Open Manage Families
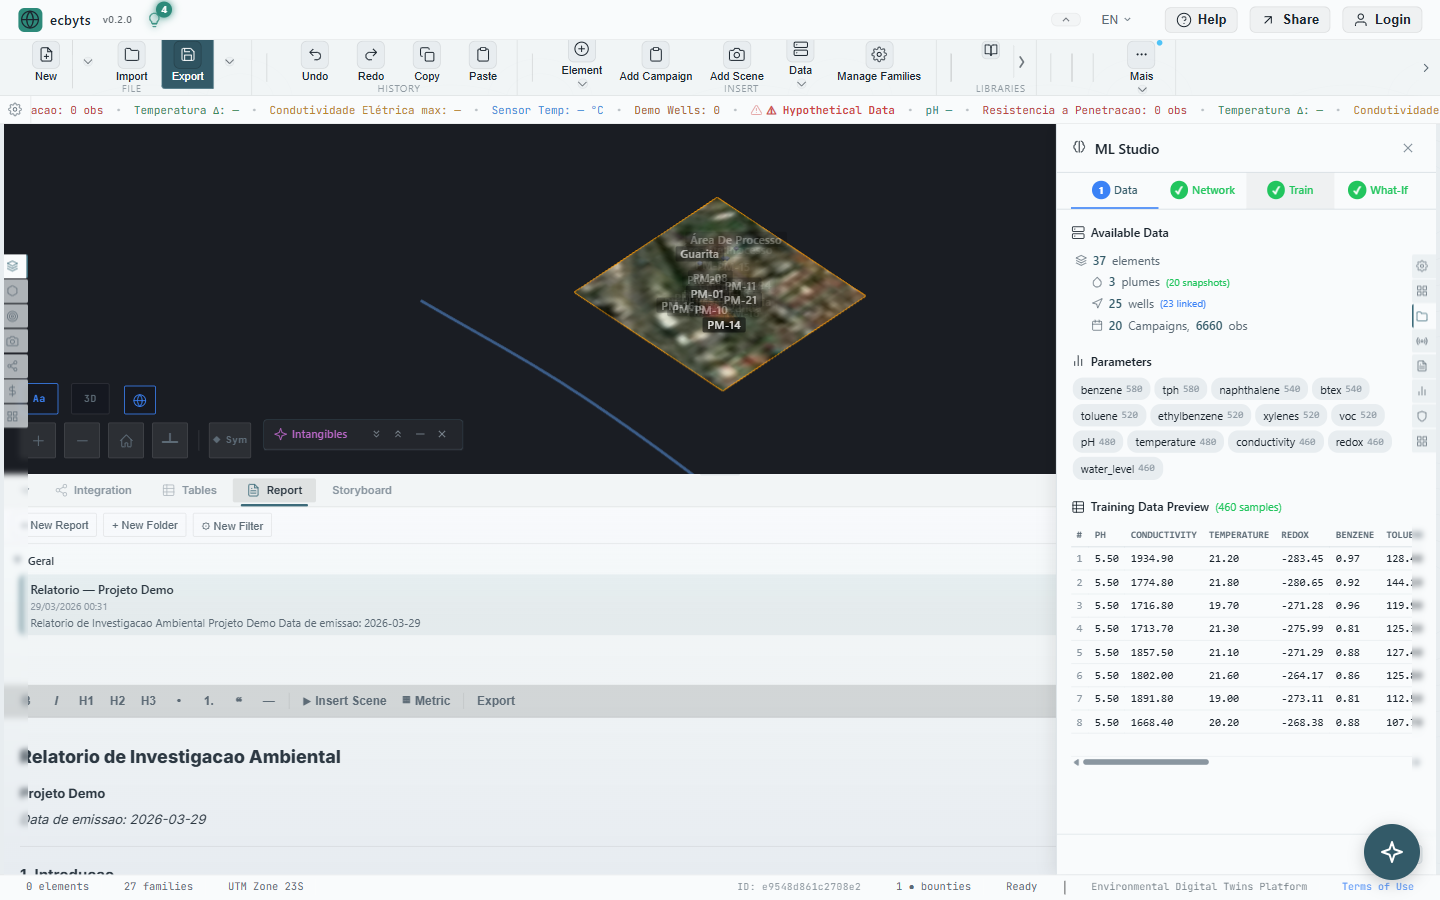Viewport: 1440px width, 900px height. click(x=879, y=62)
